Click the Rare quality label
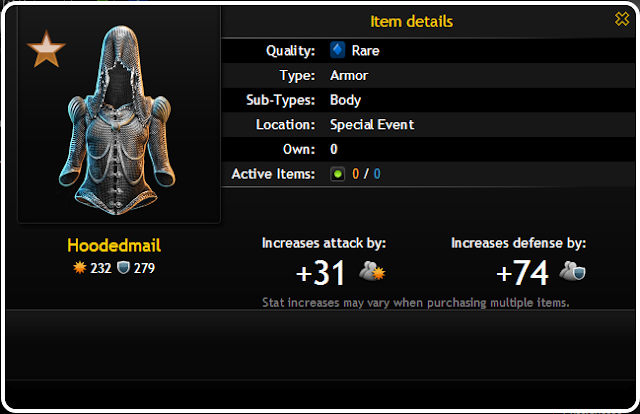Screen dimensions: 640x414 tap(365, 51)
